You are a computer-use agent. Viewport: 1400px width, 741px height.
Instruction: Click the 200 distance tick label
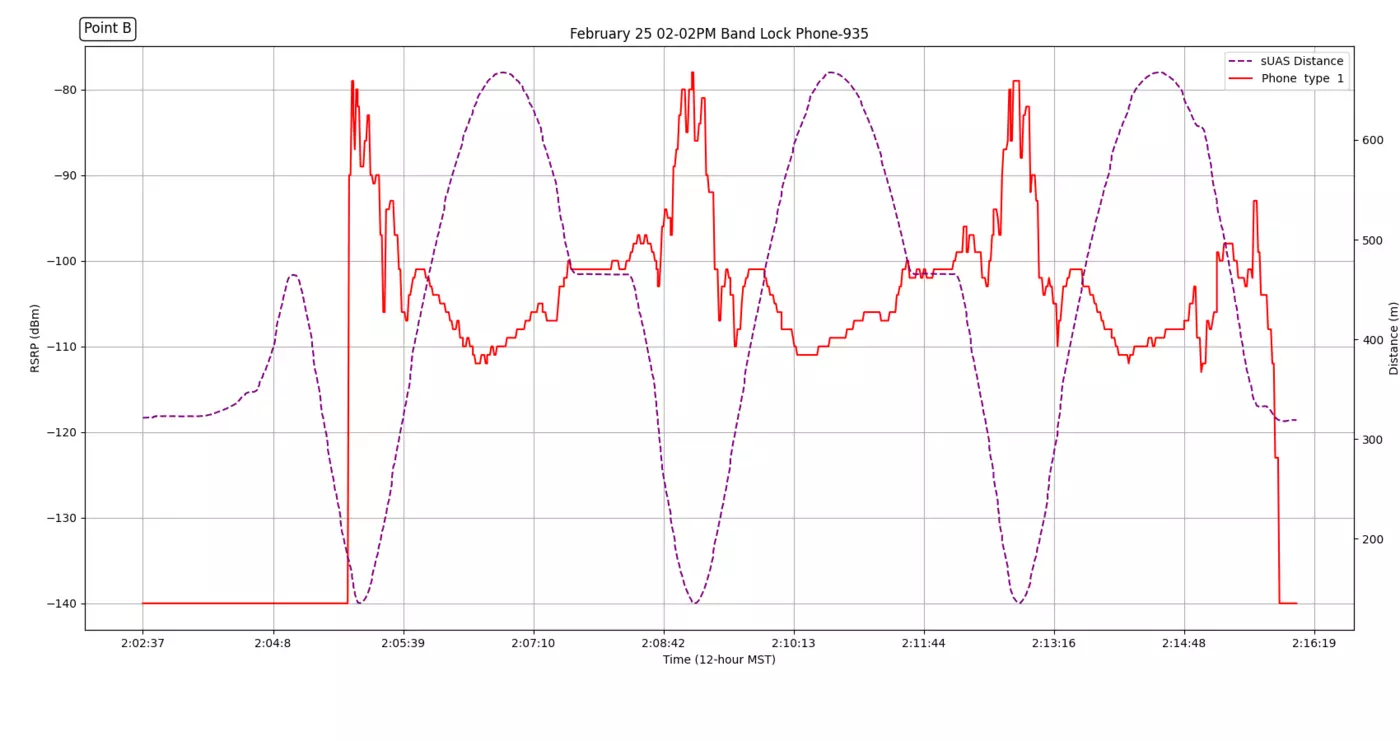(1372, 540)
